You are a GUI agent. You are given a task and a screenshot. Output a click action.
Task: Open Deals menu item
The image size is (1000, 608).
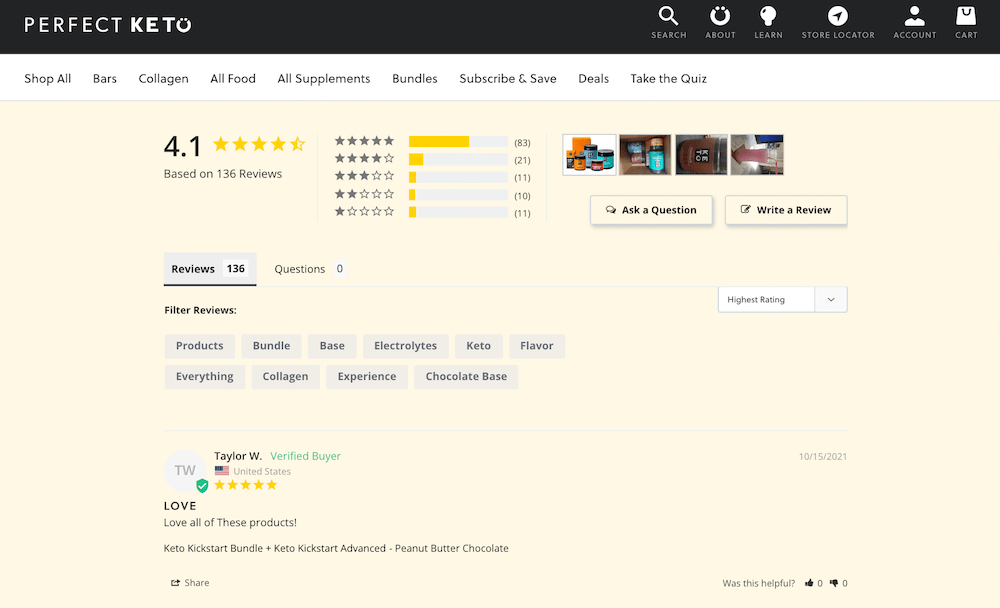pos(593,78)
